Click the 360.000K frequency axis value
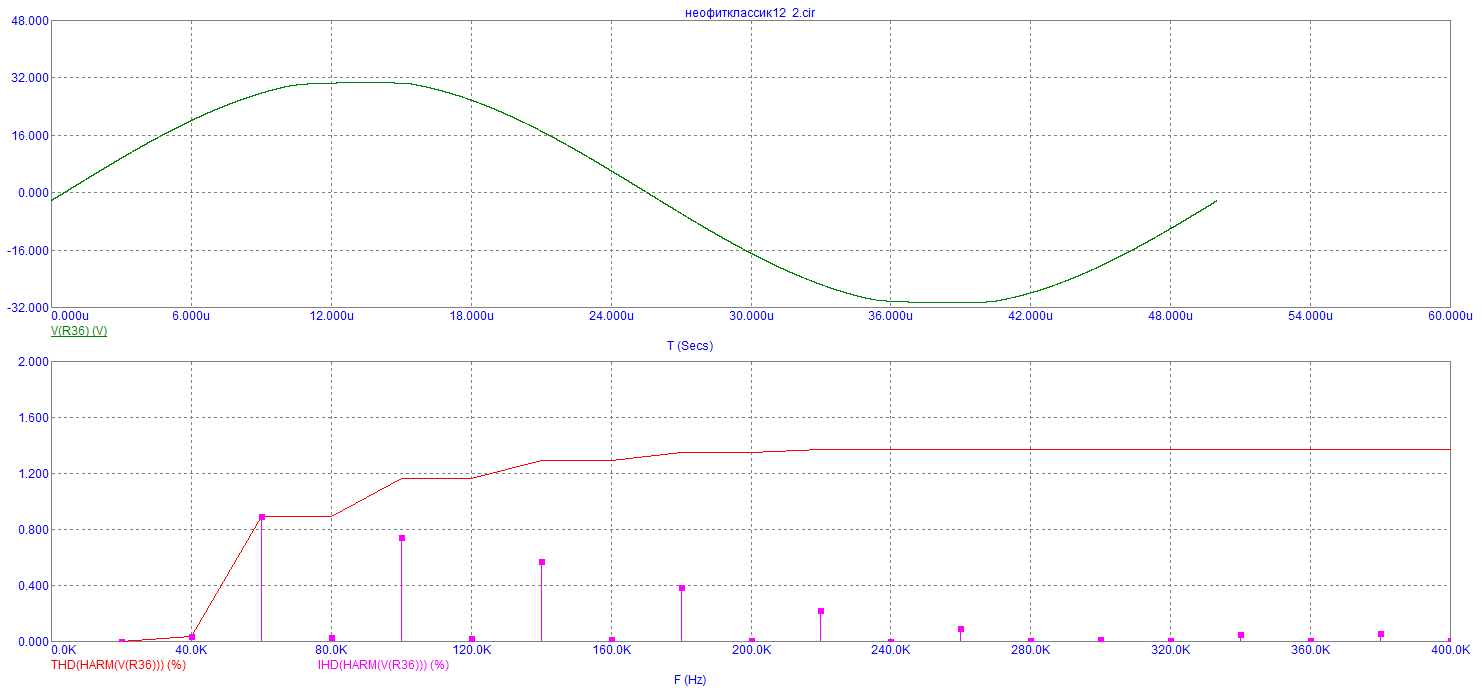This screenshot has width=1482, height=700. coord(1311,650)
